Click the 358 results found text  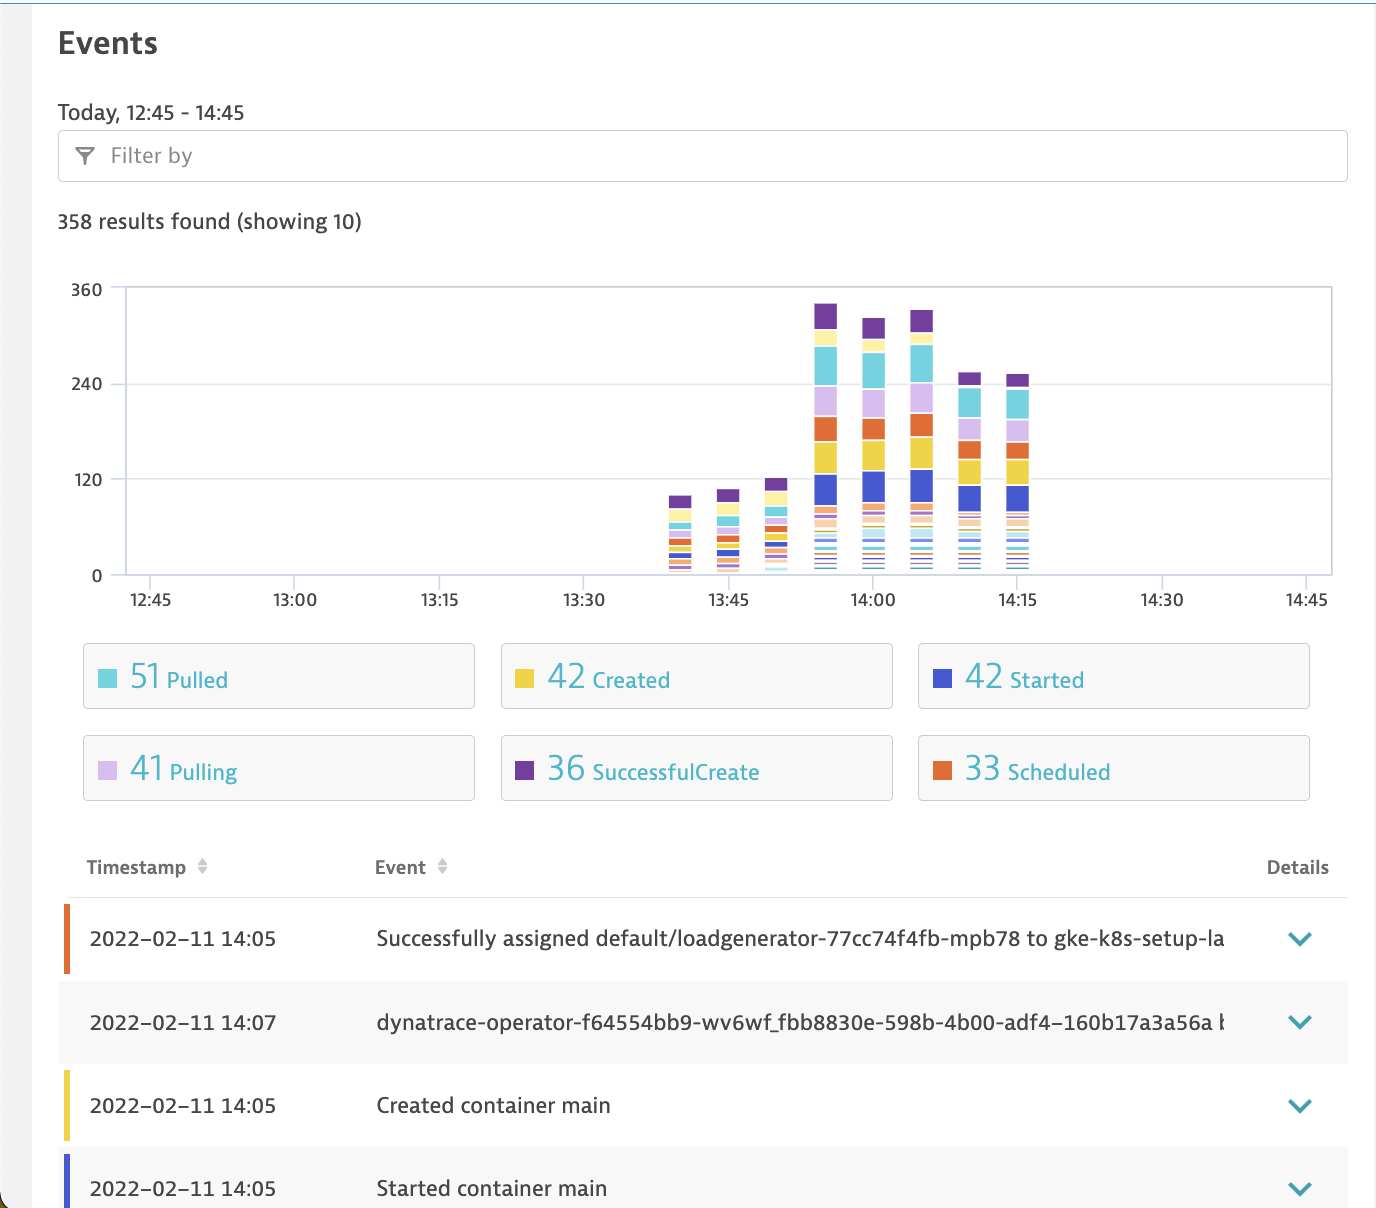coord(209,222)
